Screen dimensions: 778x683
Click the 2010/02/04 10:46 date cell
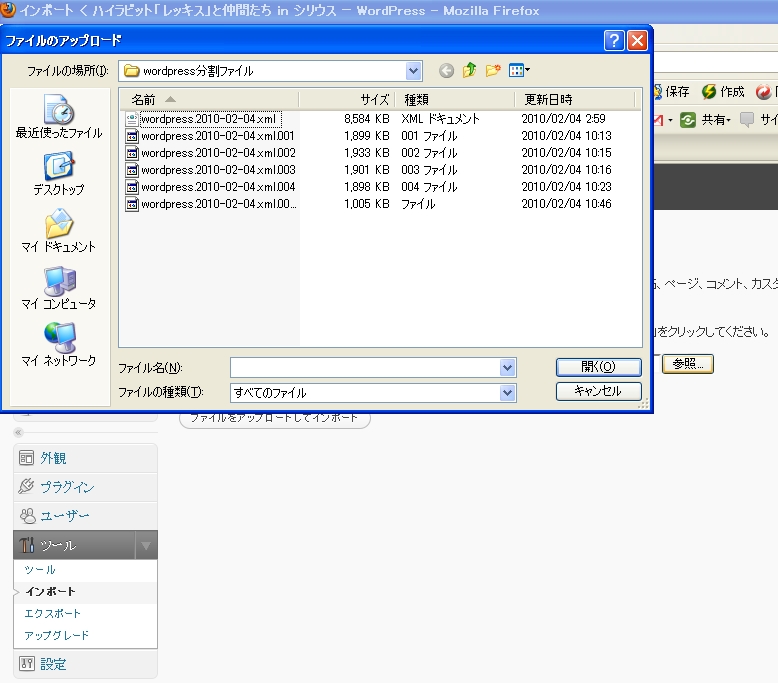click(x=566, y=204)
